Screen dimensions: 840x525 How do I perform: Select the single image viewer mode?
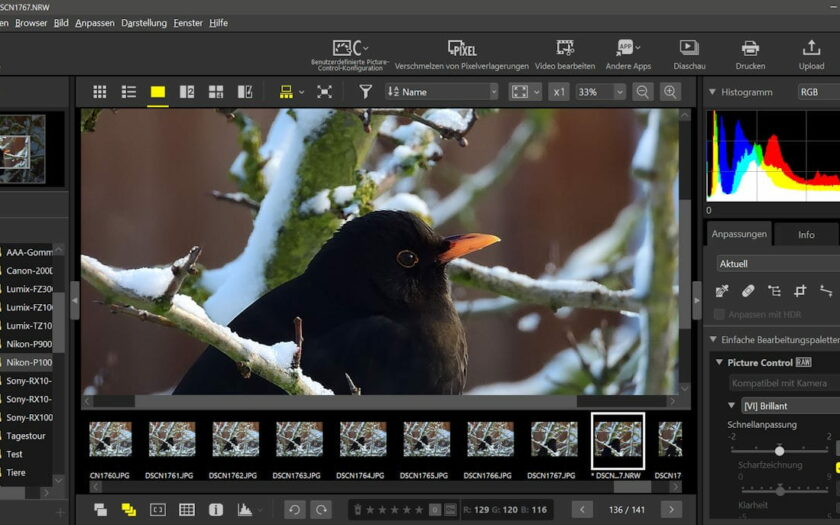[x=158, y=92]
